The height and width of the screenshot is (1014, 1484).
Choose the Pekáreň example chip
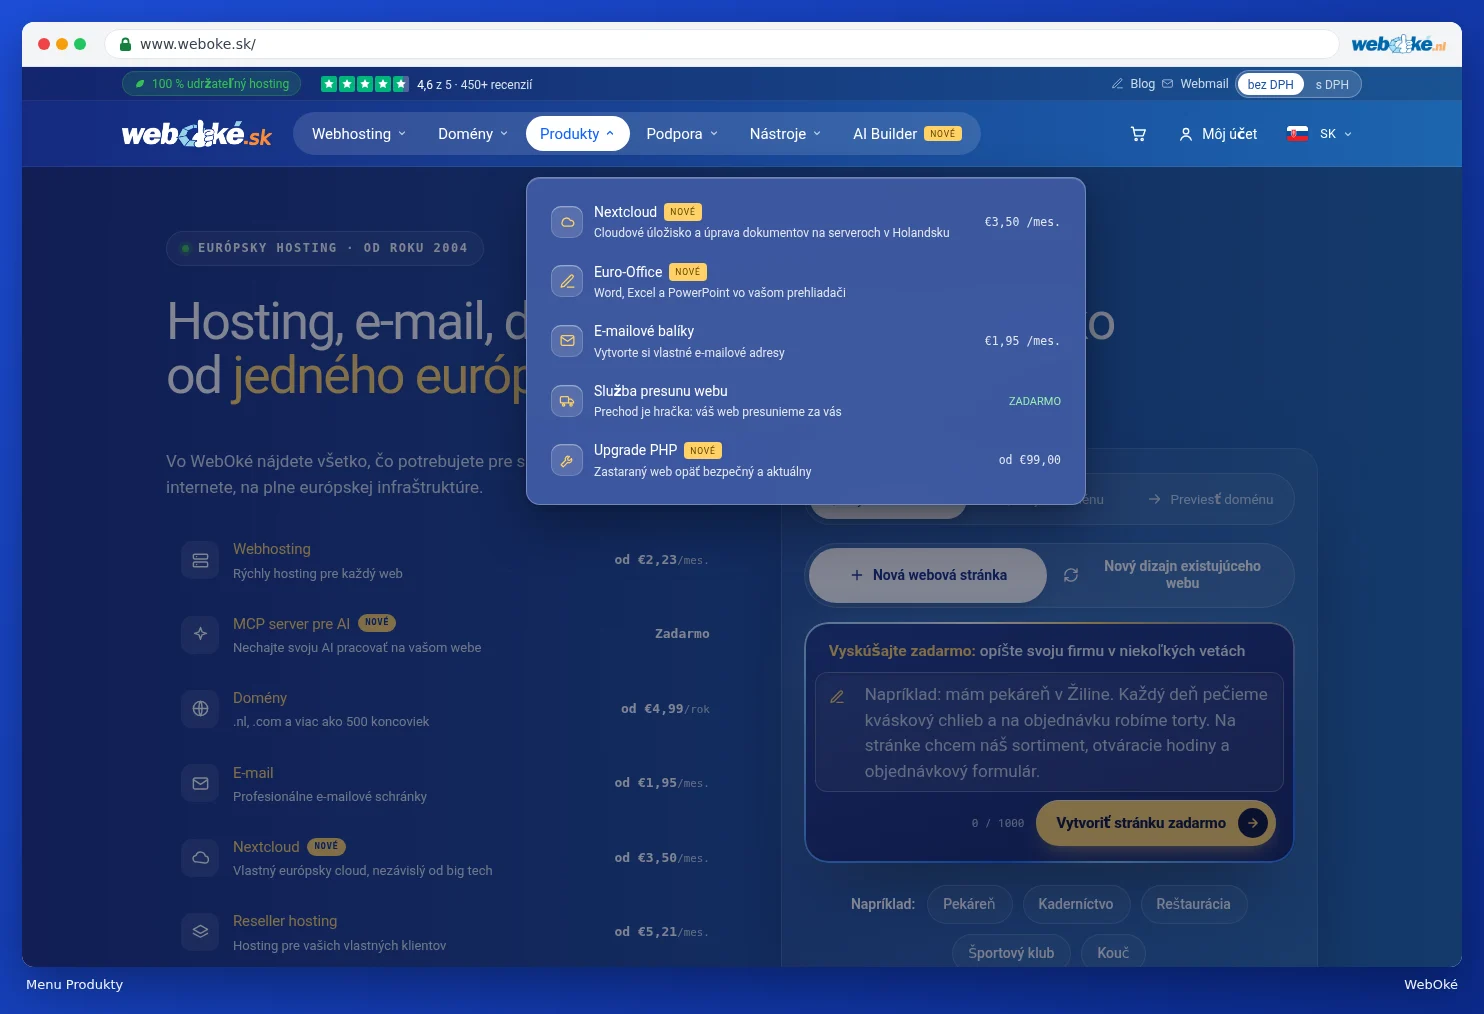969,904
